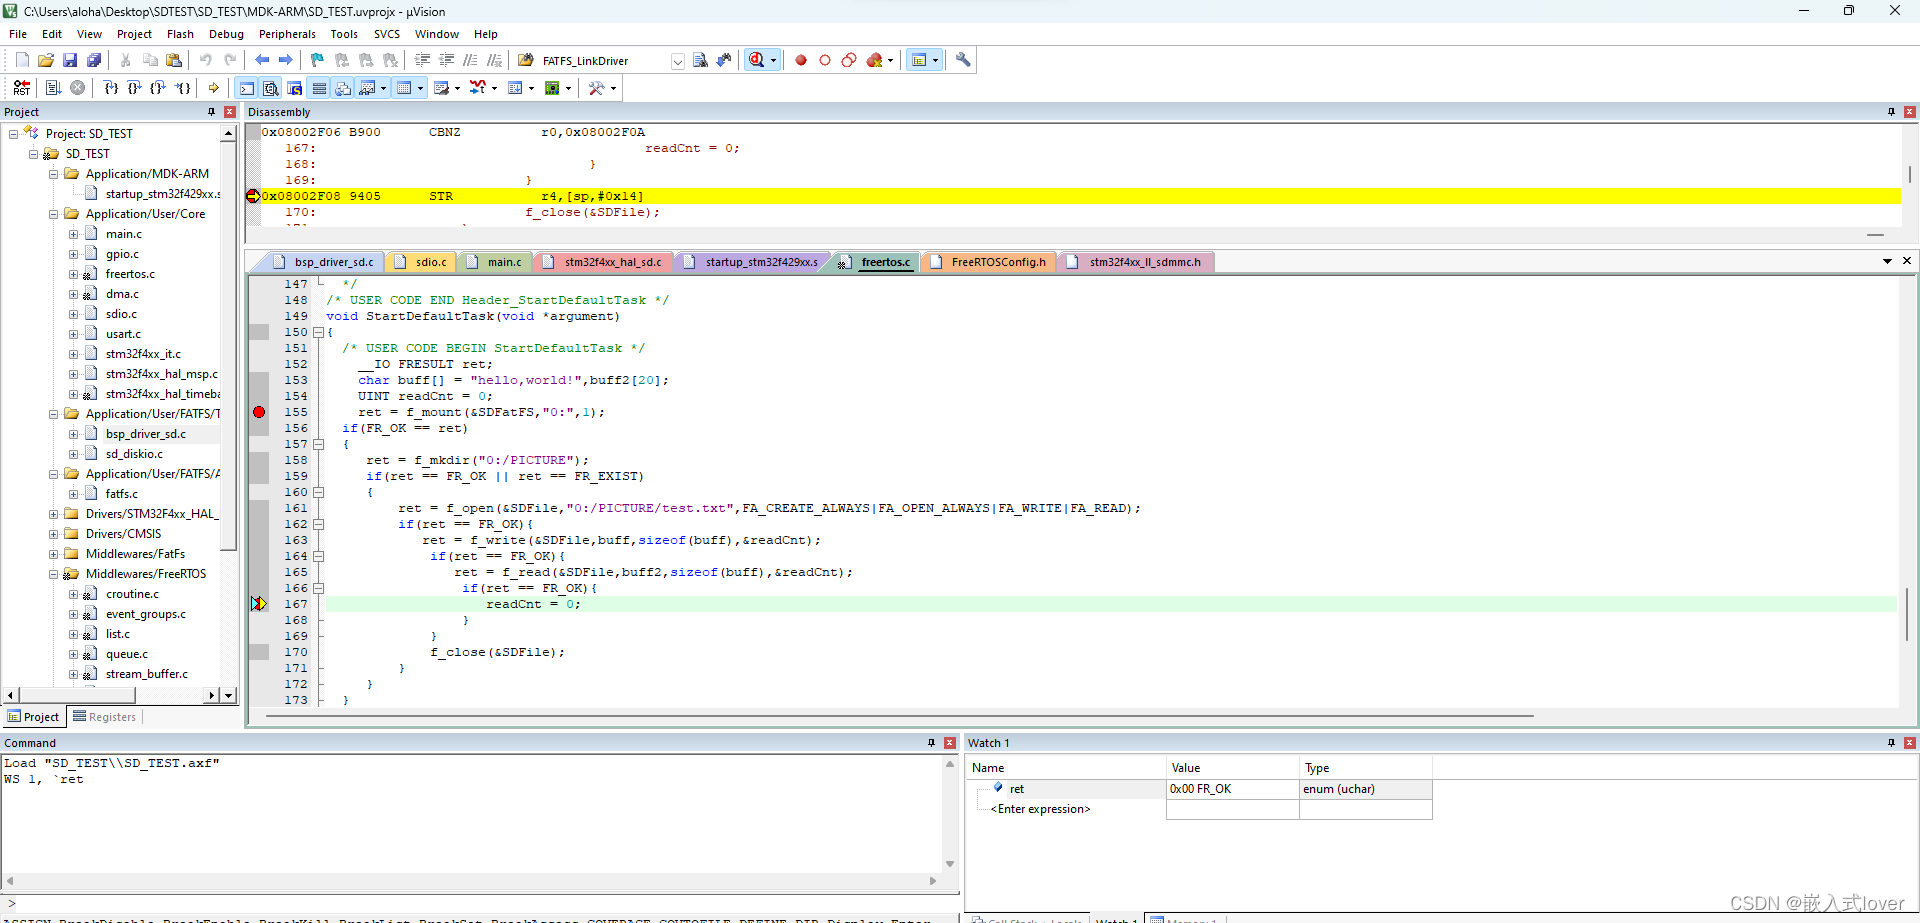Step out of current function
Image resolution: width=1920 pixels, height=923 pixels.
pos(158,88)
